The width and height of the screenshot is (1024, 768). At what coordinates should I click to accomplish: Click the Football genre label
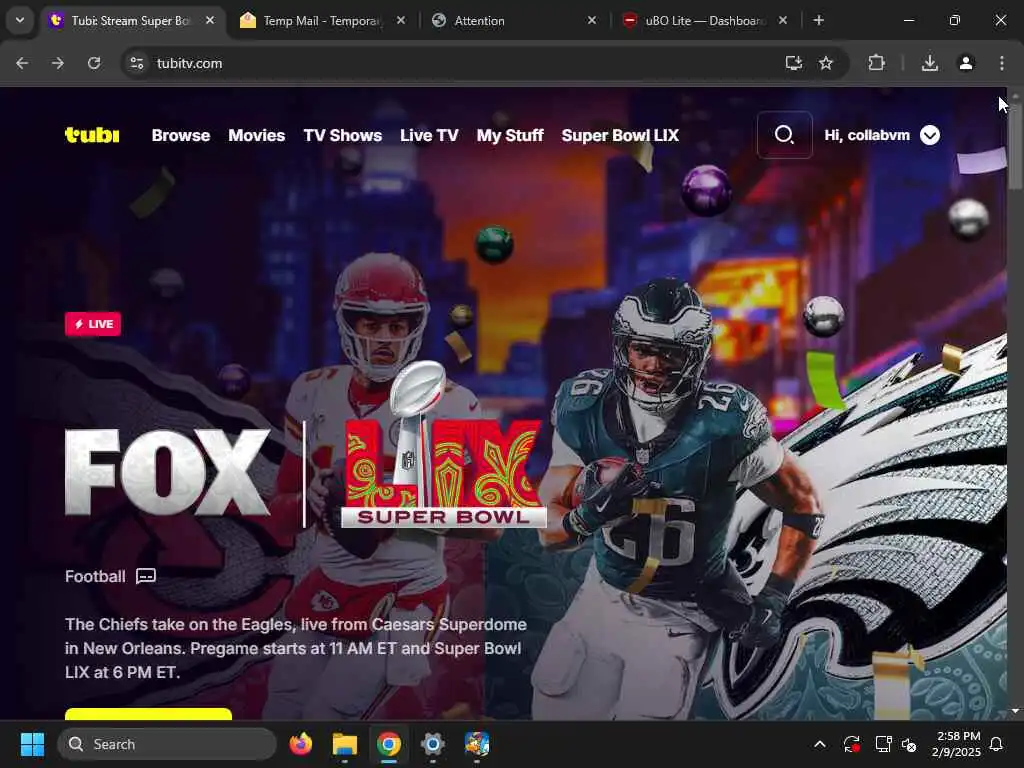(95, 576)
